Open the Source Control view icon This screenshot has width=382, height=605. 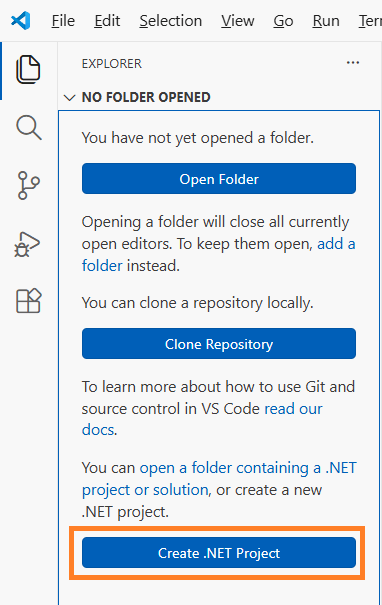[x=29, y=186]
